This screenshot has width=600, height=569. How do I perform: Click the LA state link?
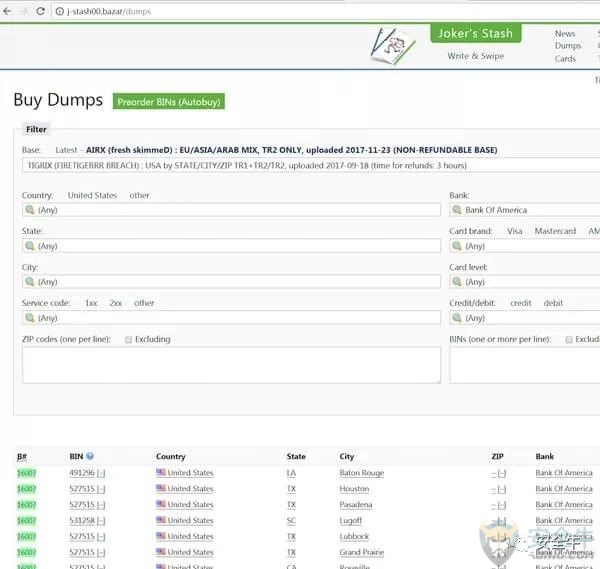click(291, 473)
